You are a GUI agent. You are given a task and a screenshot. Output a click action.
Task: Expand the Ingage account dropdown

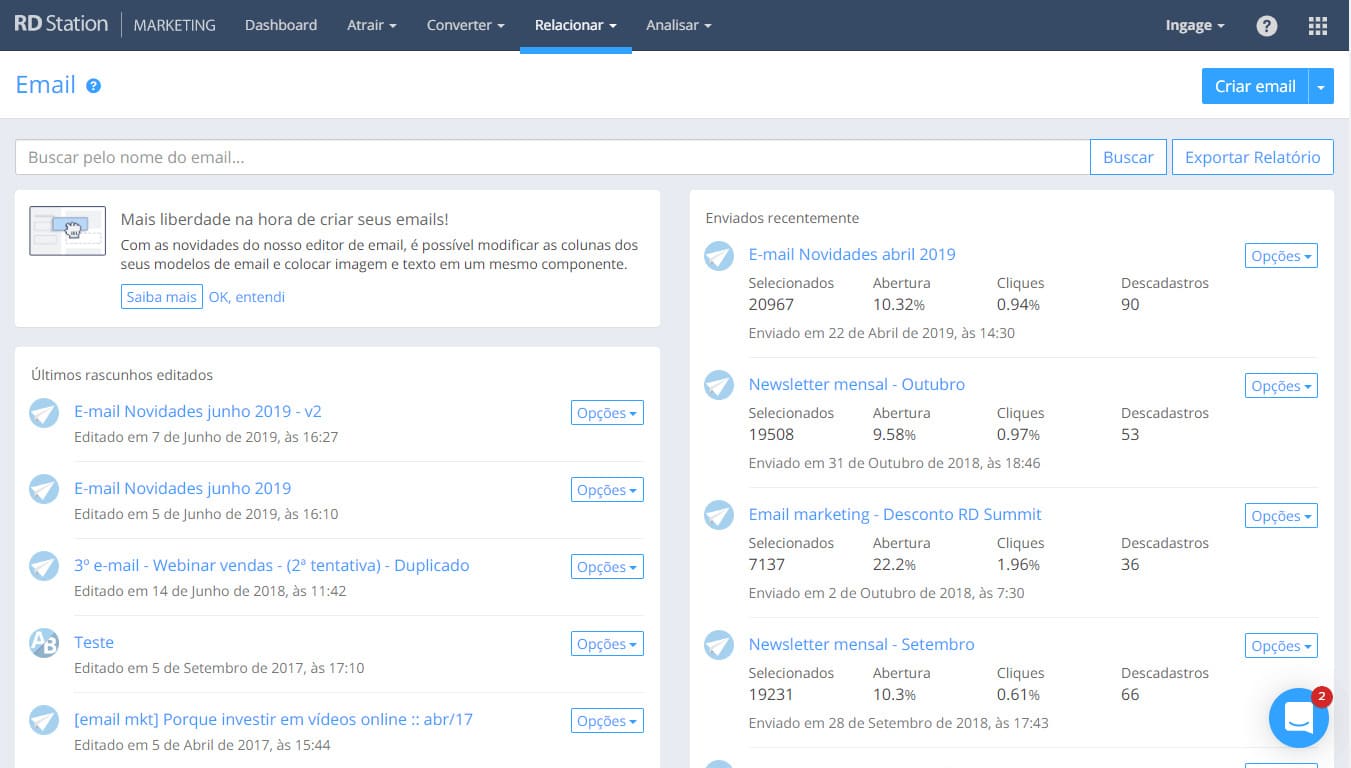[1195, 26]
